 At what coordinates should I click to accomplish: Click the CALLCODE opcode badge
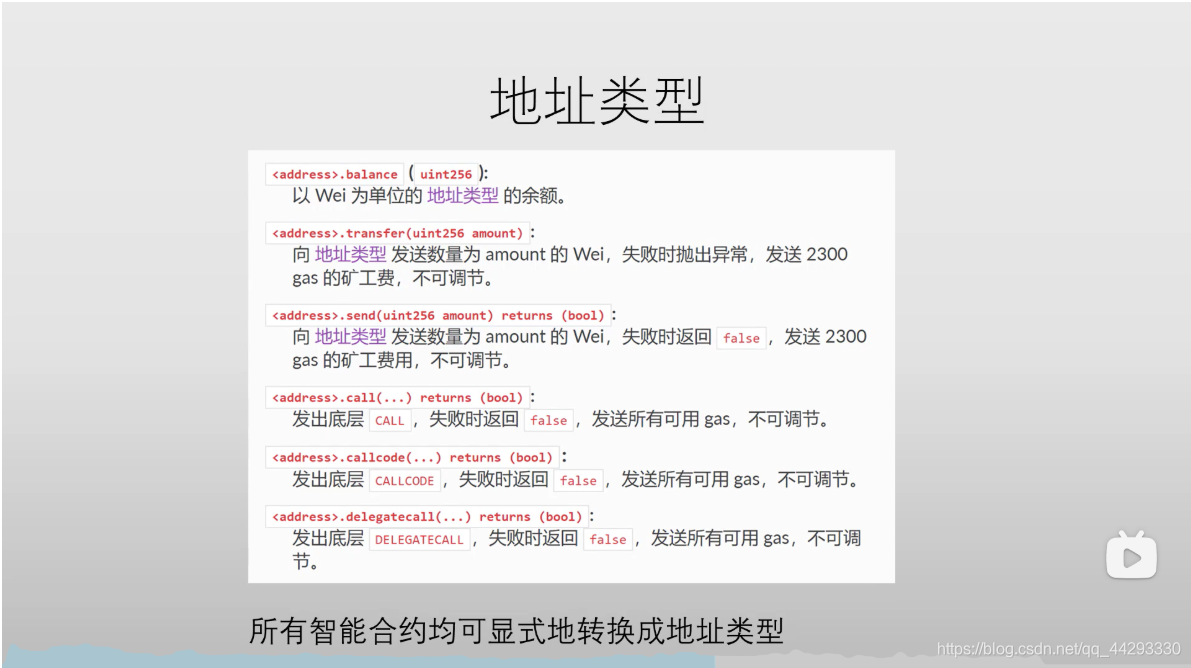pos(404,480)
